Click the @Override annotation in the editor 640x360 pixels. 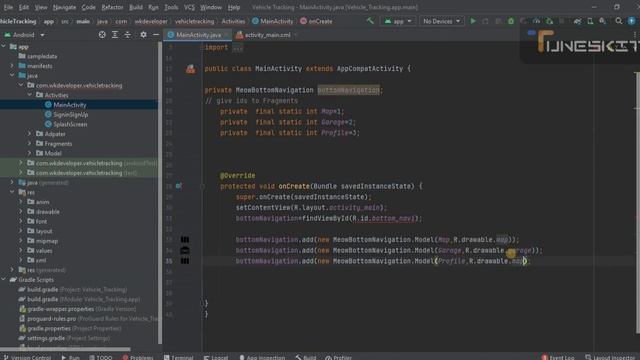pos(238,176)
